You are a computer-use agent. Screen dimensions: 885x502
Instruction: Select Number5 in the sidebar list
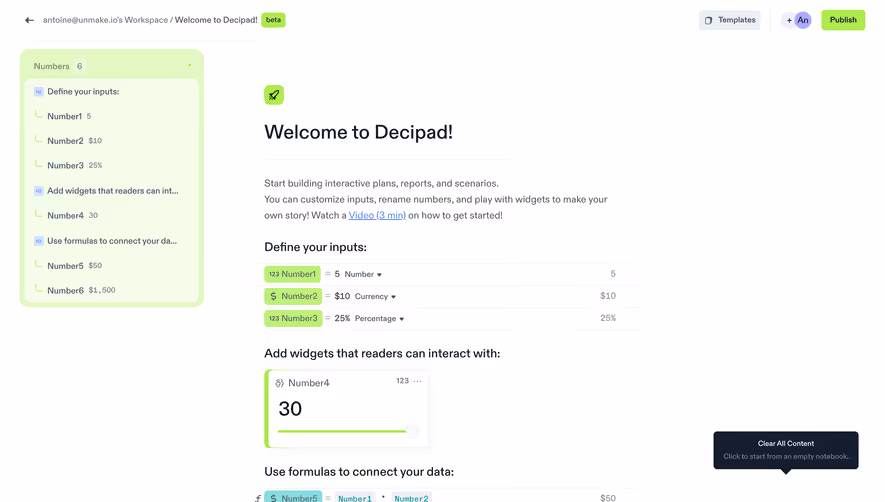coord(65,265)
